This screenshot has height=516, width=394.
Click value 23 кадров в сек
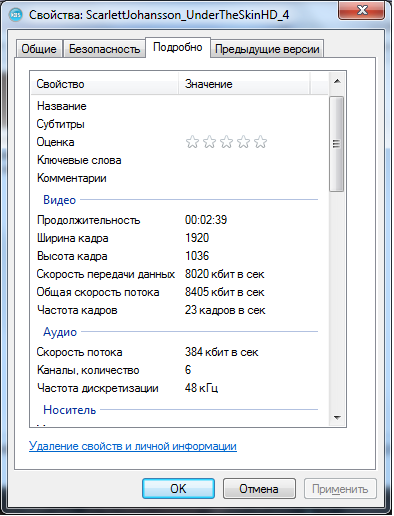[225, 310]
